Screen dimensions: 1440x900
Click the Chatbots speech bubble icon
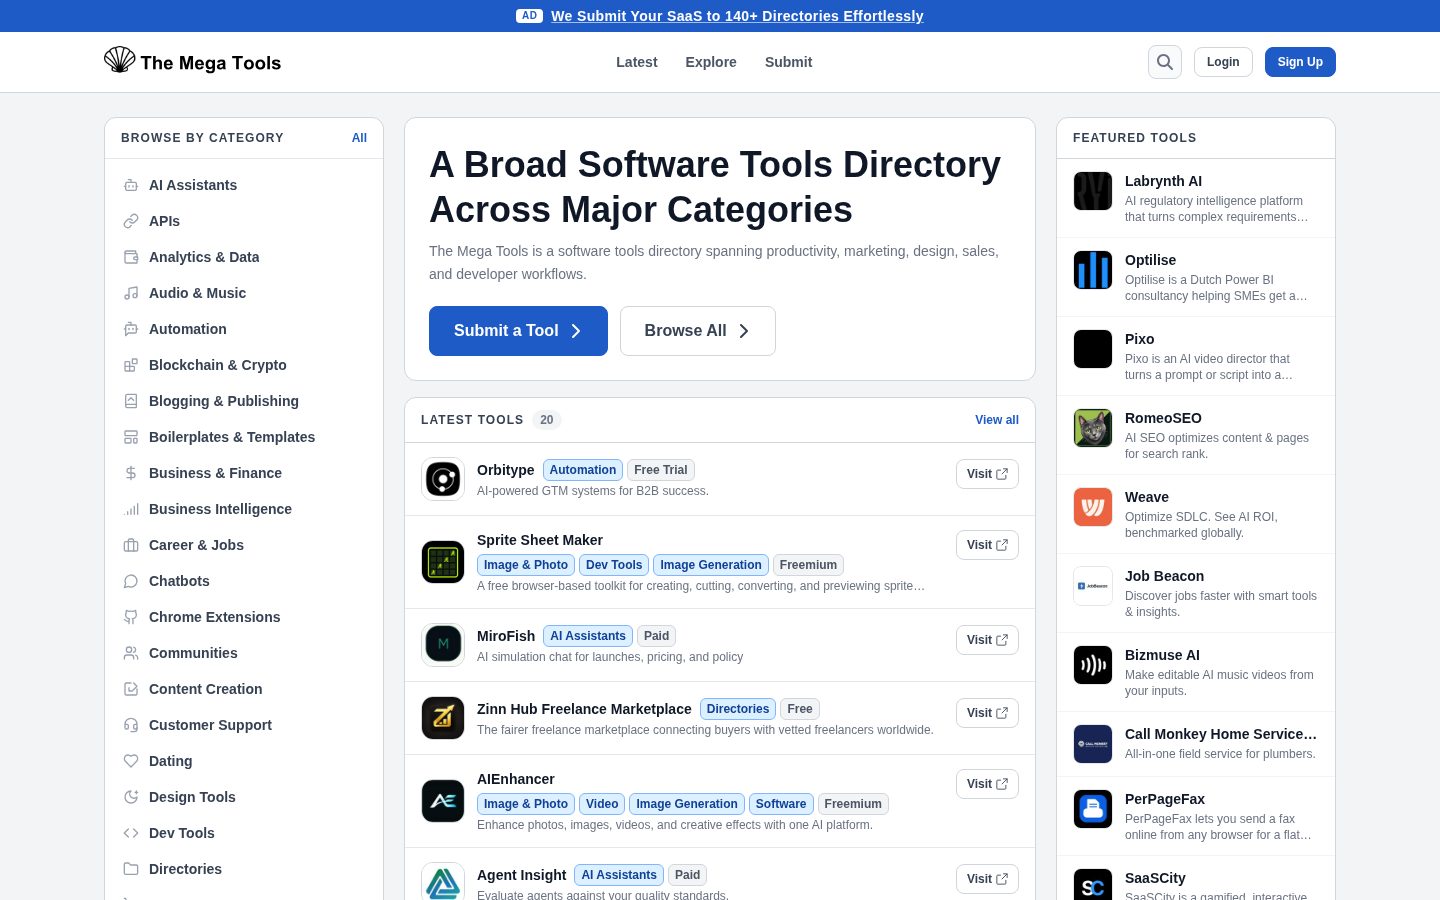[131, 581]
